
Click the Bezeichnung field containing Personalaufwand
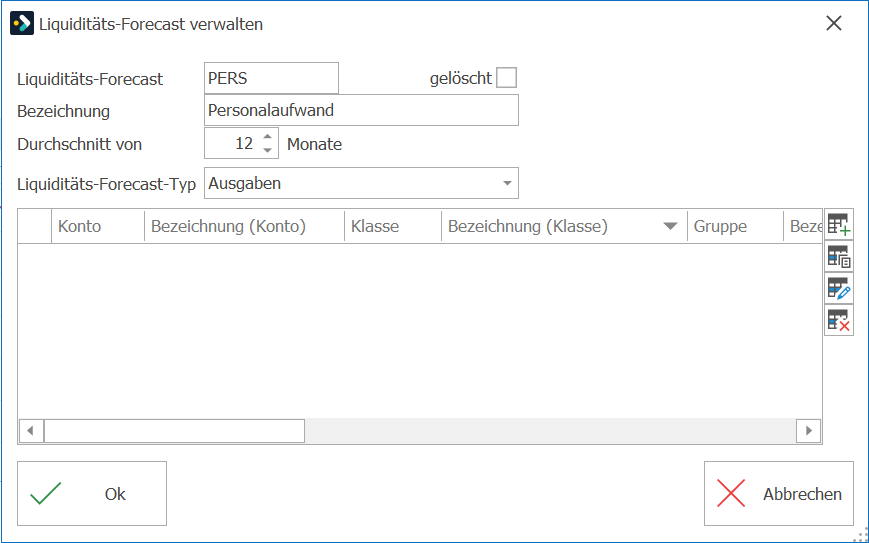click(361, 110)
